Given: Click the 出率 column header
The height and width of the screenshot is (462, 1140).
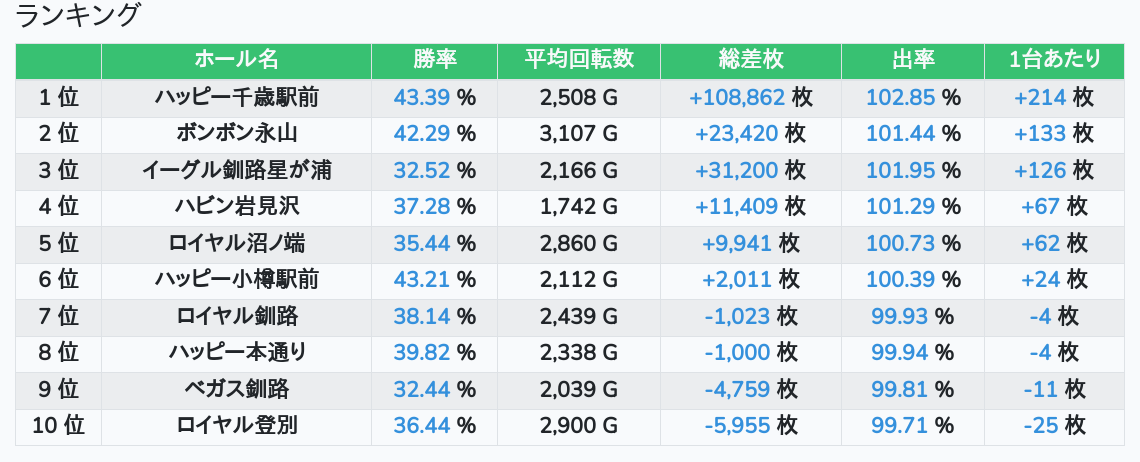Looking at the screenshot, I should tap(912, 60).
